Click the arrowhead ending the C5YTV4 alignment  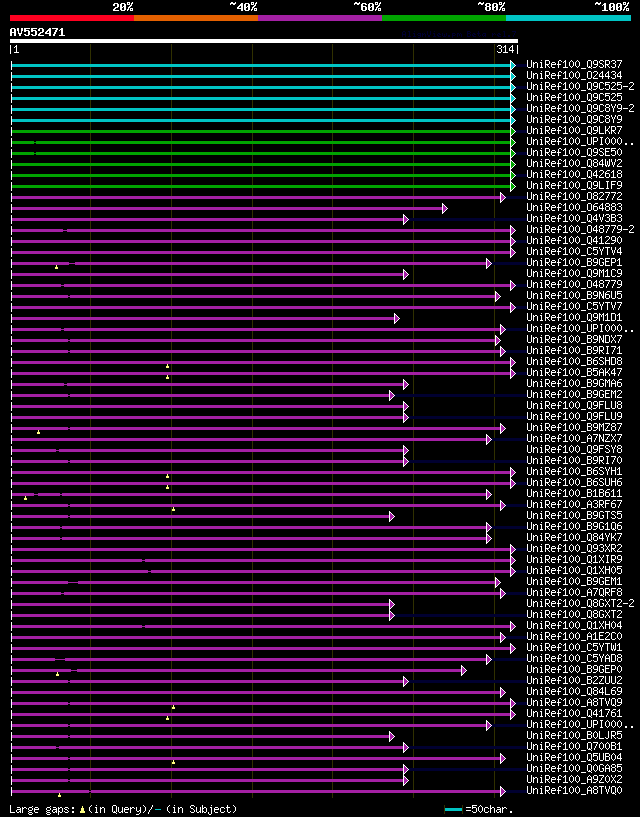(x=513, y=252)
